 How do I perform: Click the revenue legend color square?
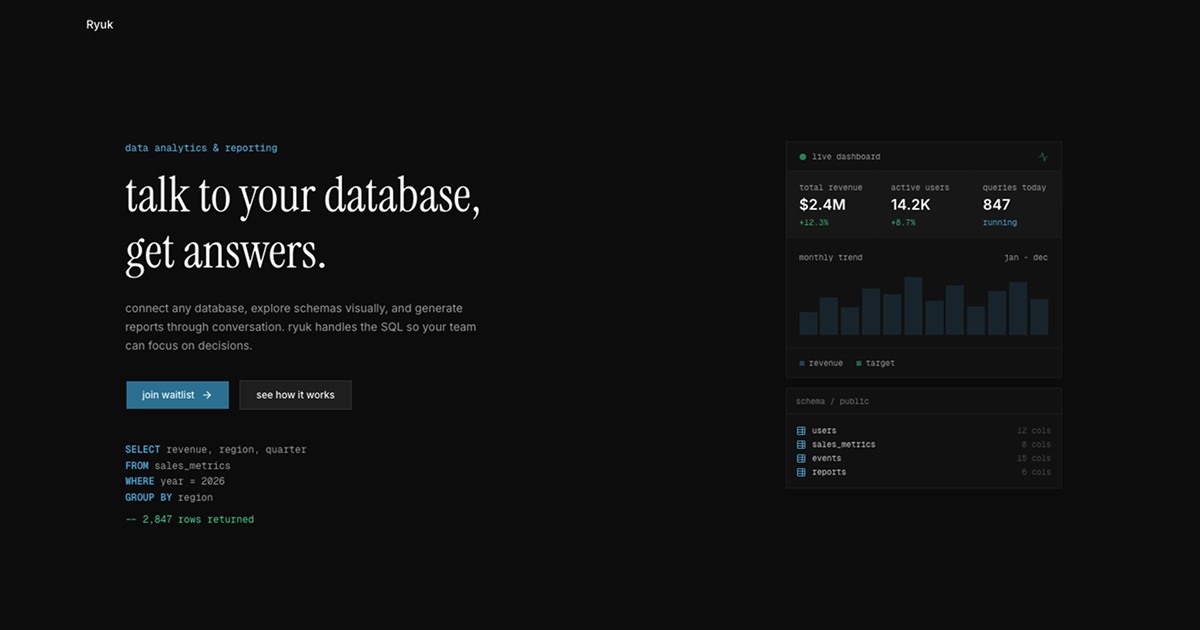point(802,363)
